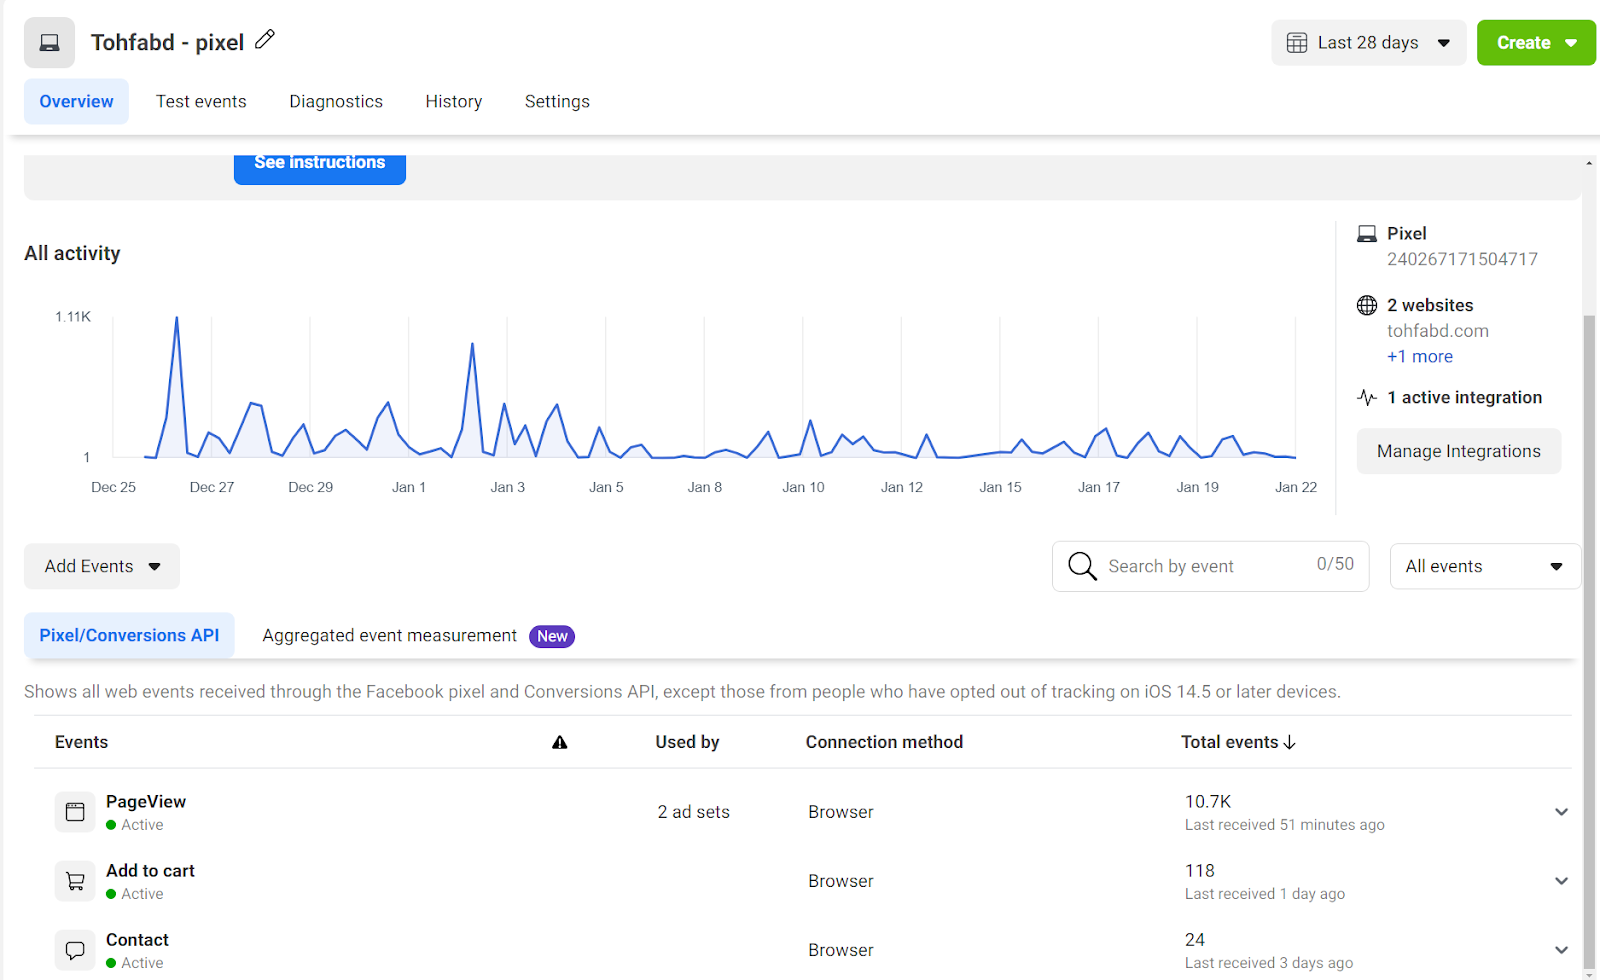The image size is (1600, 980).
Task: Click the Dec 25 peak on the activity chart
Action: tap(177, 319)
